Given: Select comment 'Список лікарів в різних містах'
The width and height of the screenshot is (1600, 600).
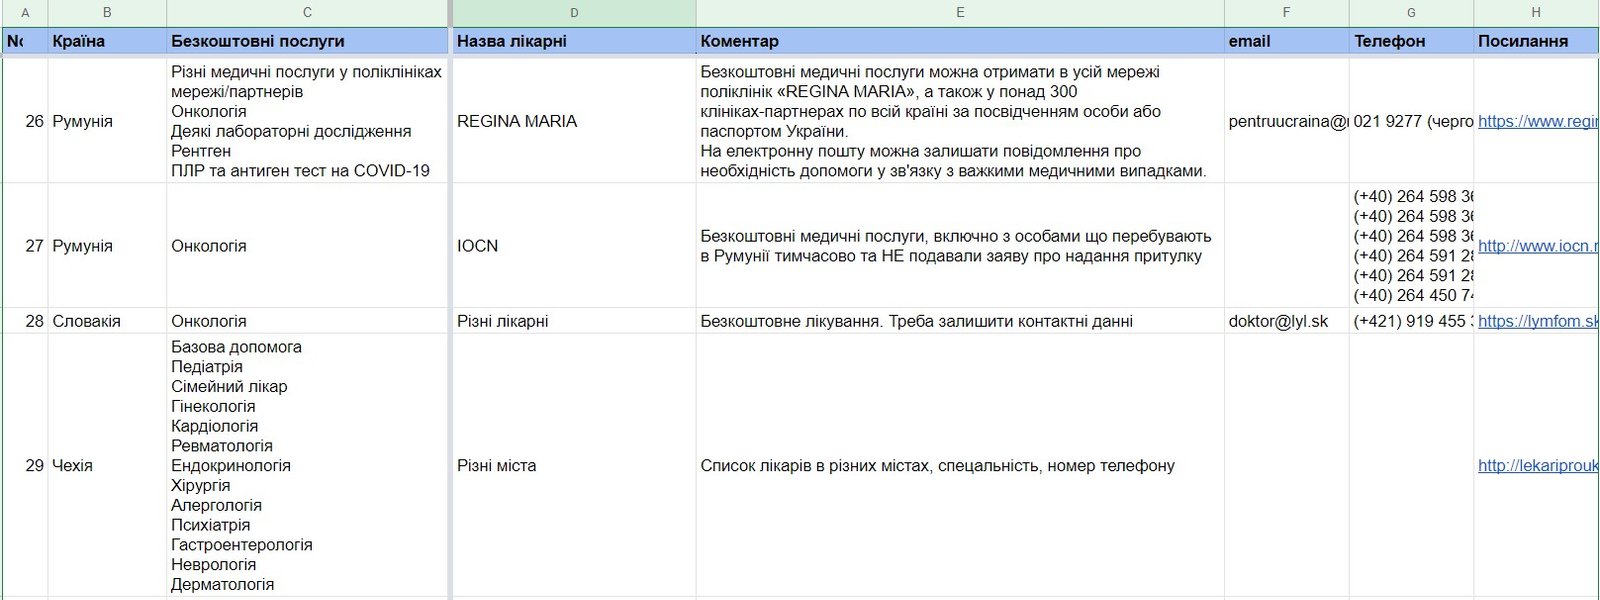Looking at the screenshot, I should tap(960, 466).
